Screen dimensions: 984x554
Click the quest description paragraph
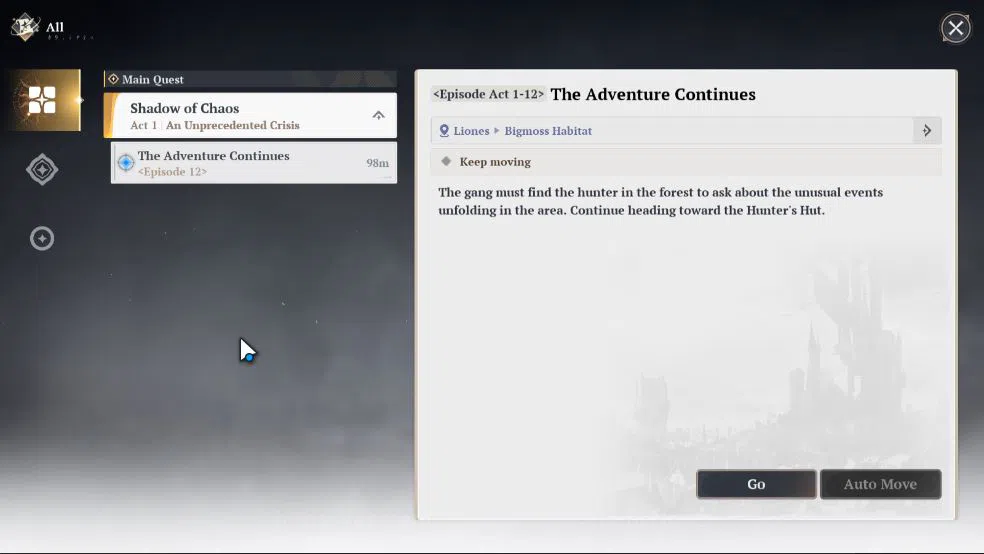point(660,201)
